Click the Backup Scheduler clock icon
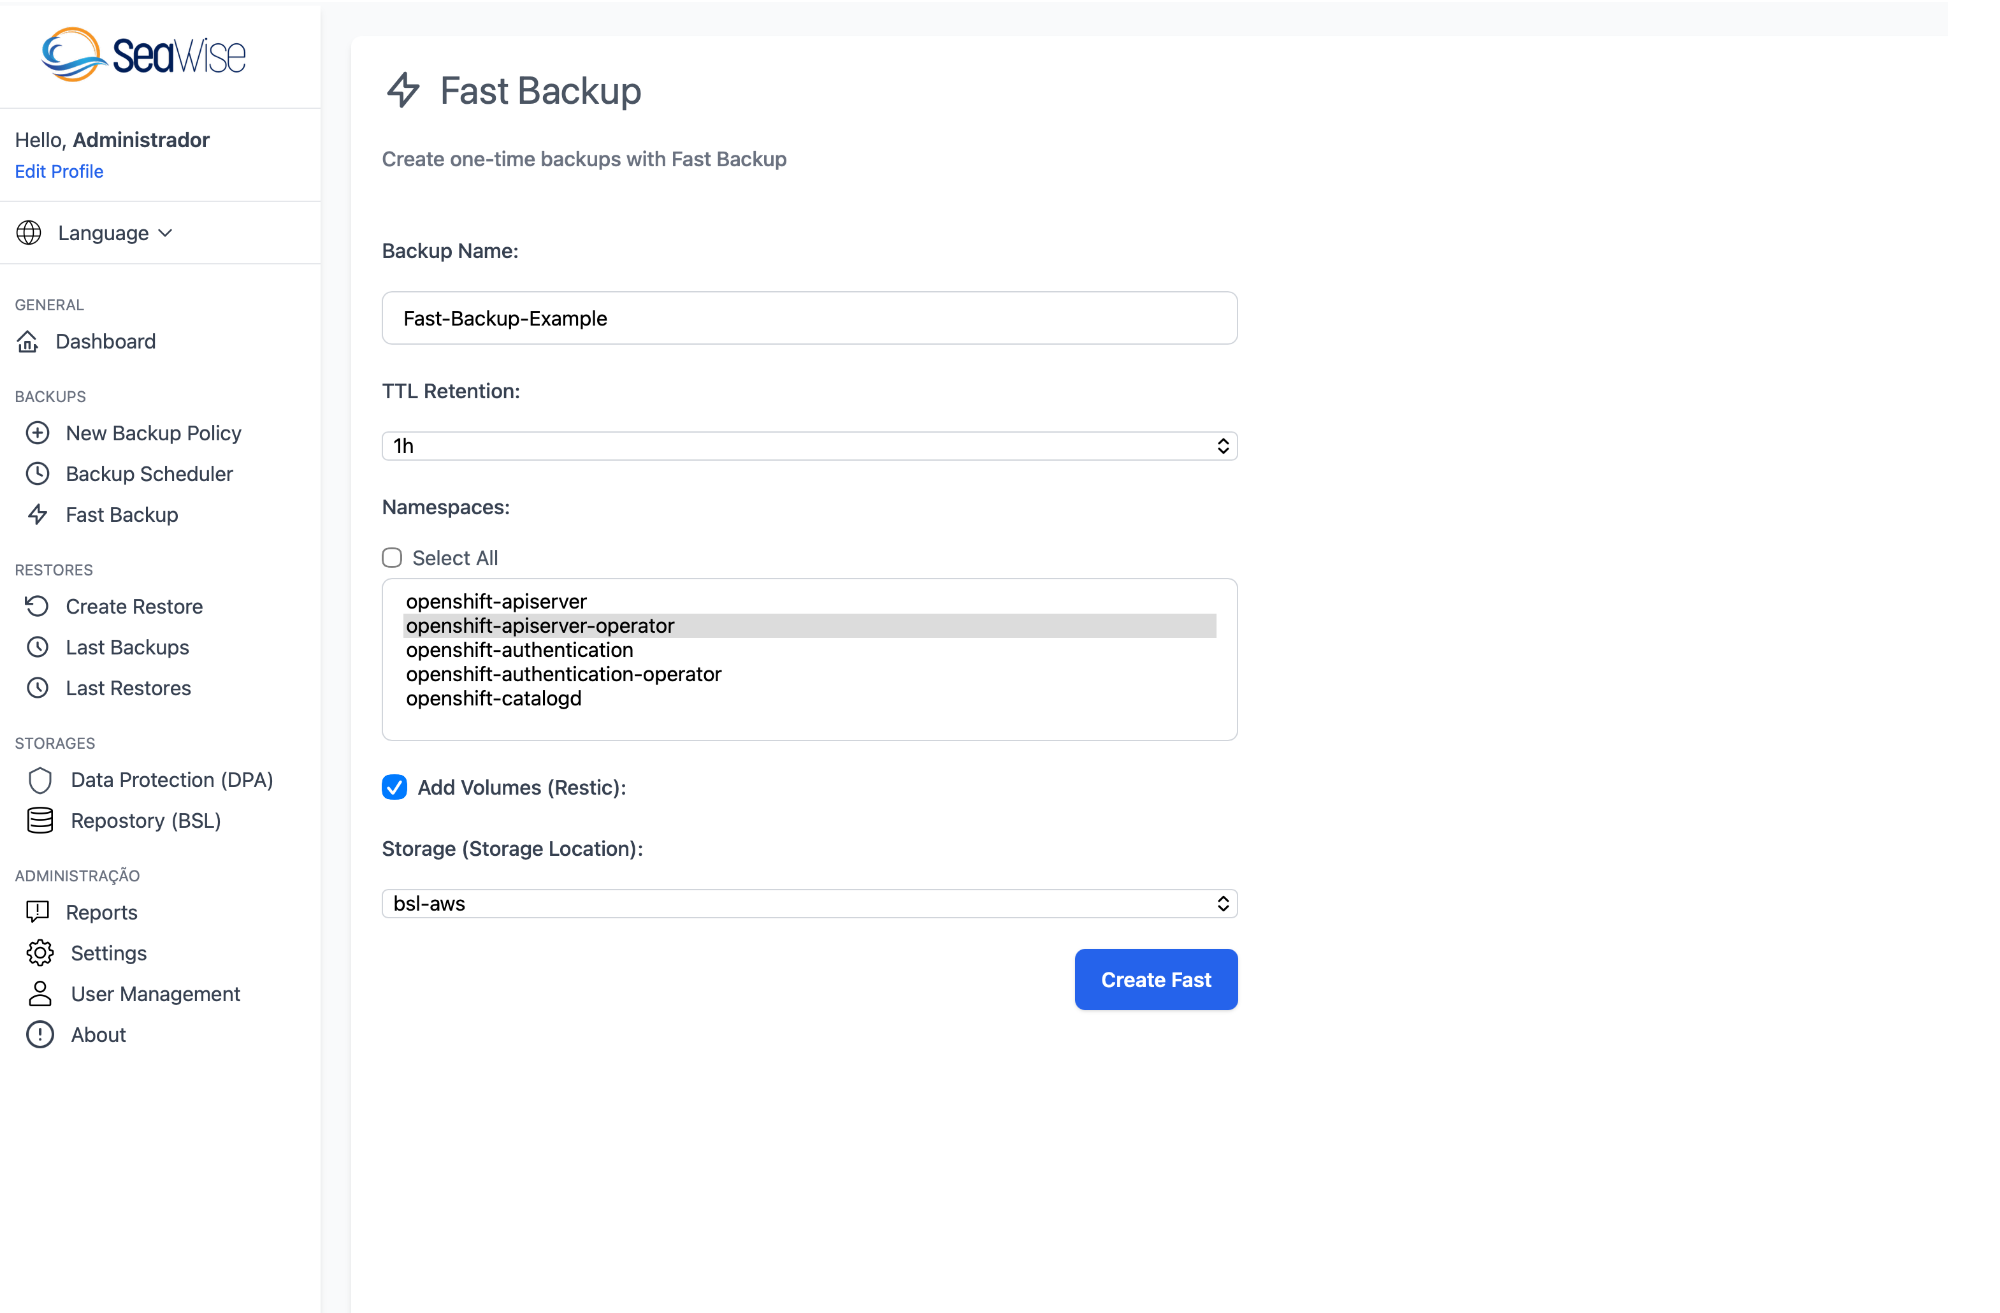Screen dimensions: 2000x1313 tap(38, 473)
